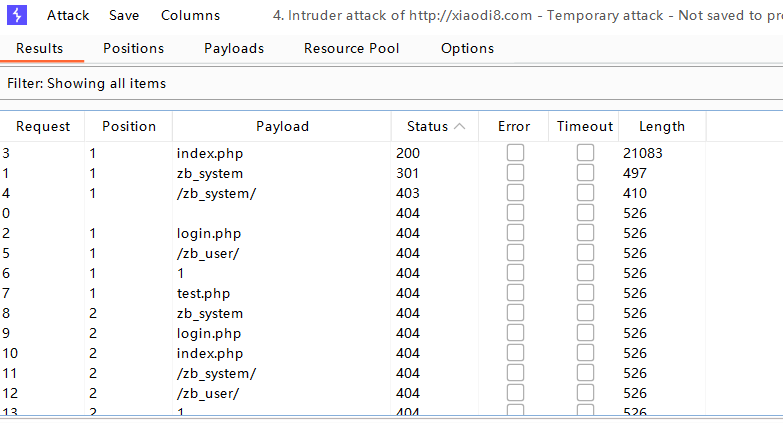
Task: Open the Resource Pool tab
Action: pos(352,48)
